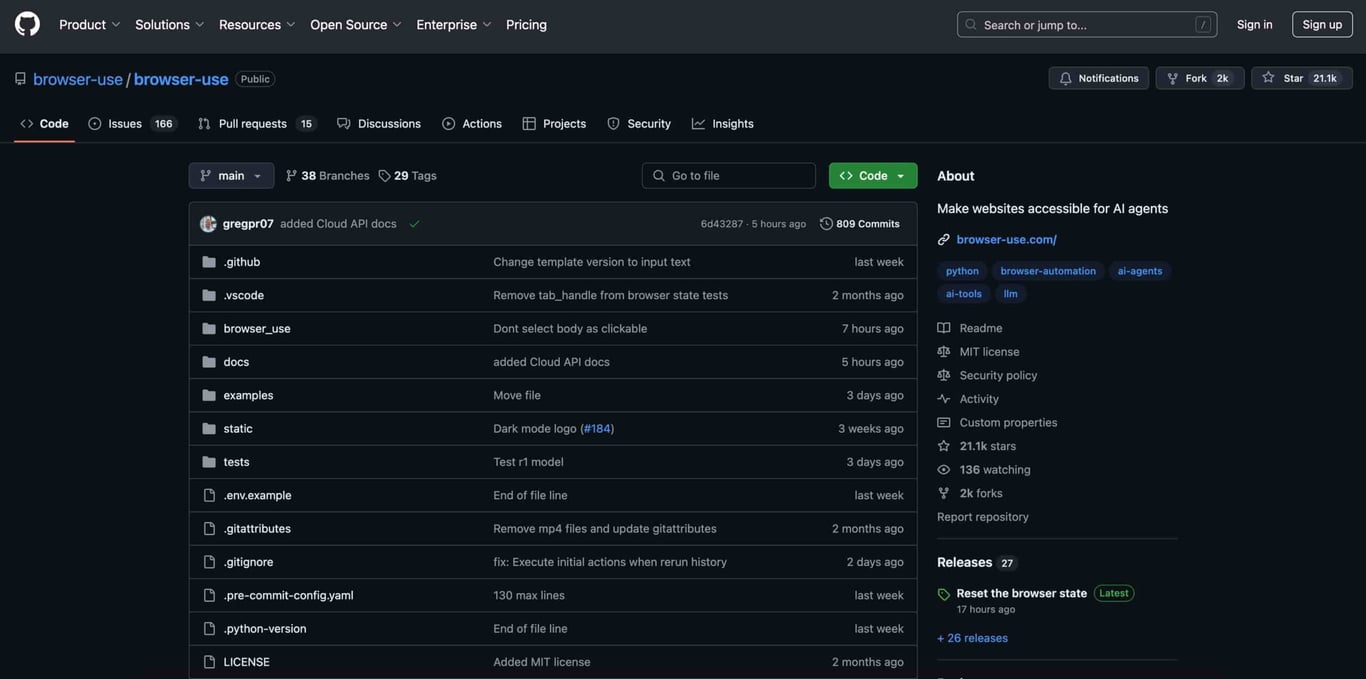Open the main branch dropdown
Image resolution: width=1366 pixels, height=679 pixels.
pos(231,176)
